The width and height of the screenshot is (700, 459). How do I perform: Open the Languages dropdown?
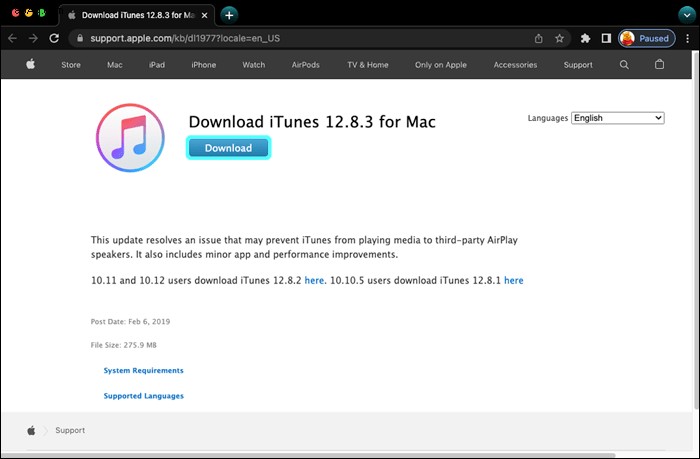point(618,118)
